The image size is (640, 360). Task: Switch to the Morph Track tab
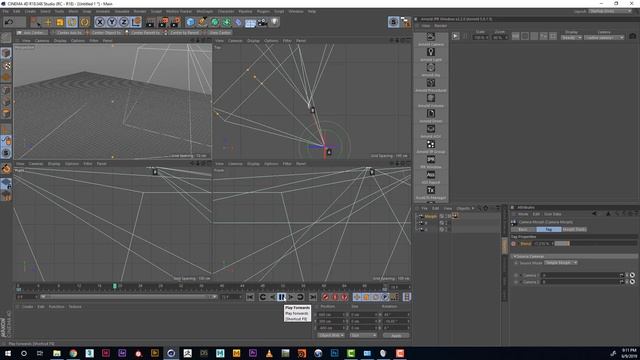coord(574,229)
